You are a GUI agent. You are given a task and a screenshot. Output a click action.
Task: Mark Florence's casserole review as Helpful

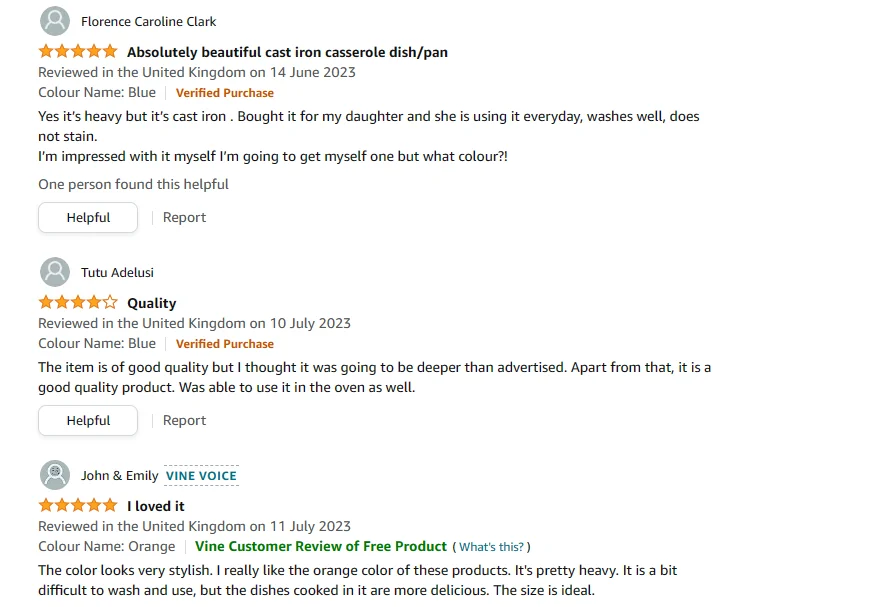point(88,217)
